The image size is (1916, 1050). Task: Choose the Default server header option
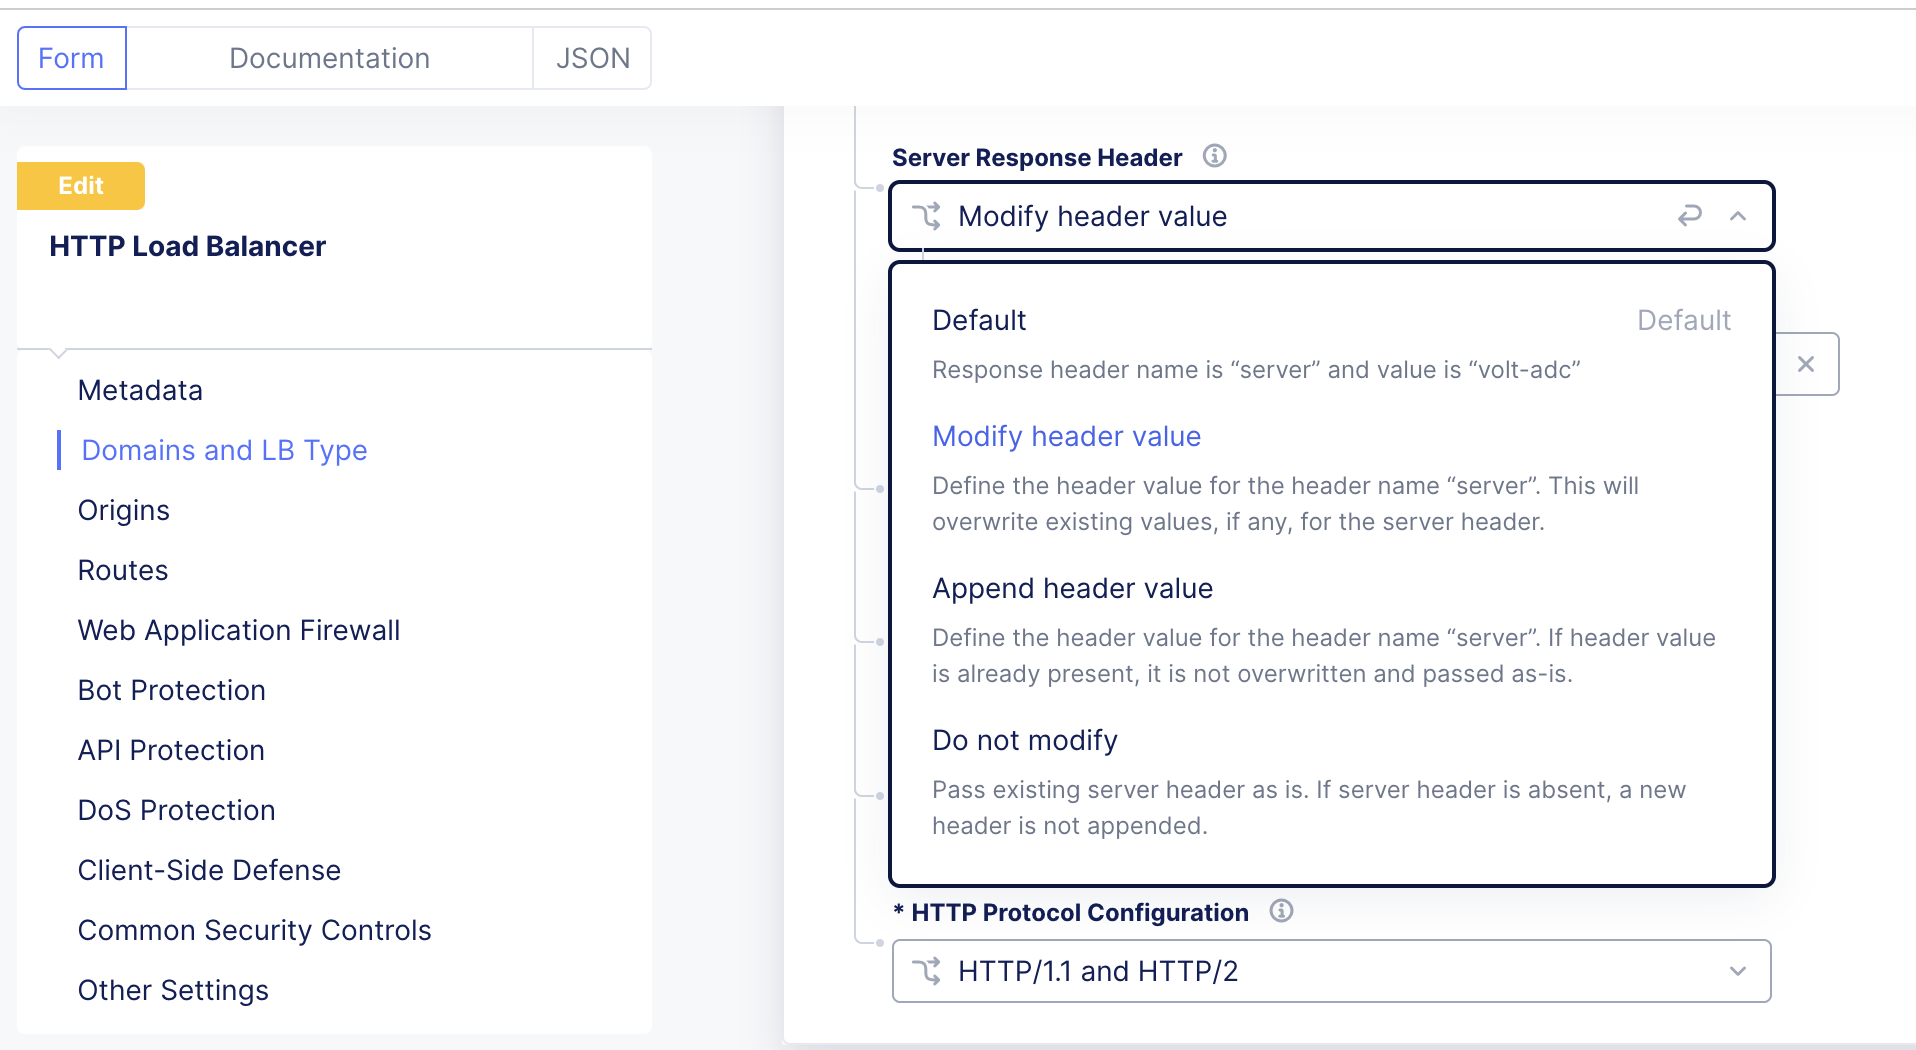(x=978, y=320)
